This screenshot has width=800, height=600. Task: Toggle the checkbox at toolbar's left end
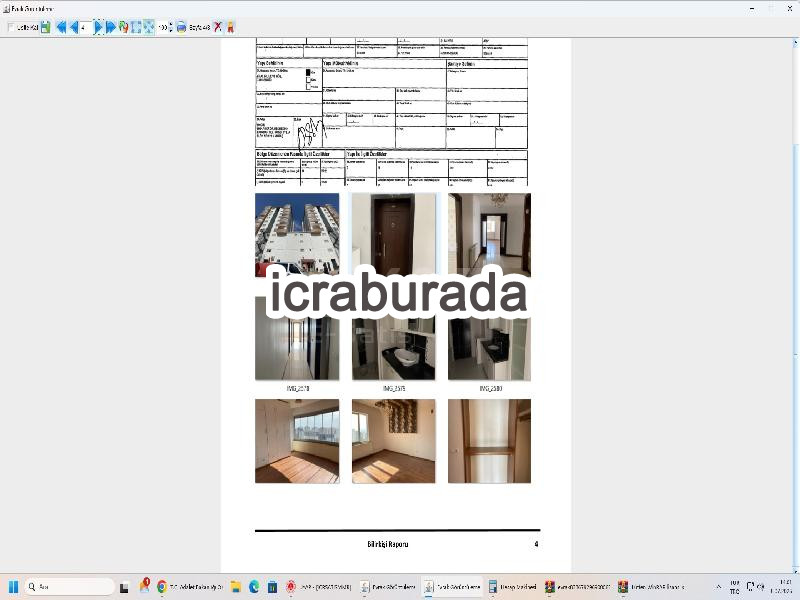coord(11,27)
